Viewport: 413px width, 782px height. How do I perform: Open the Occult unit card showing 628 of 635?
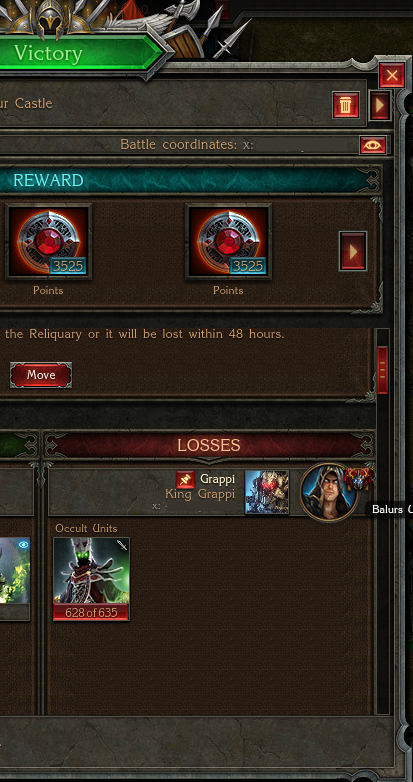[x=91, y=579]
